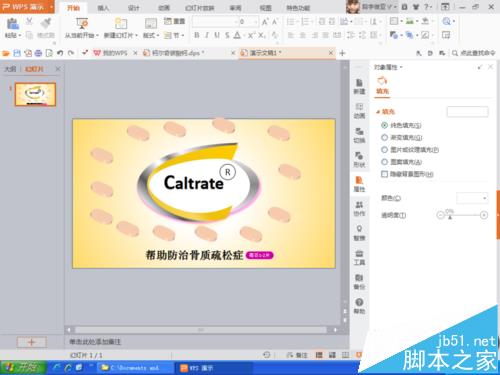Screen dimensions: 500x375
Task: Open the Help (帮助) side panel icon
Action: click(x=359, y=306)
